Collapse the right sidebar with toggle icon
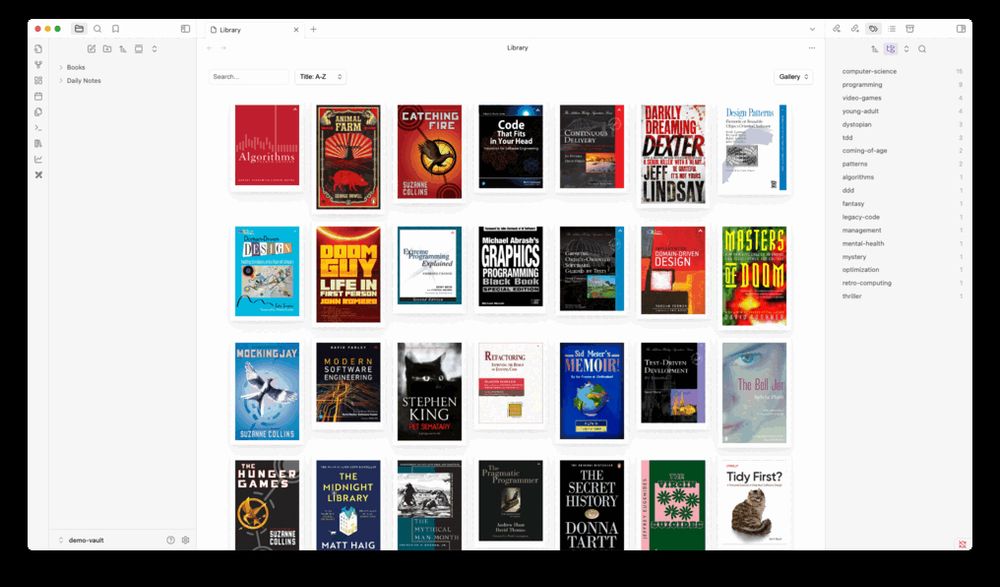The height and width of the screenshot is (587, 1000). tap(960, 29)
